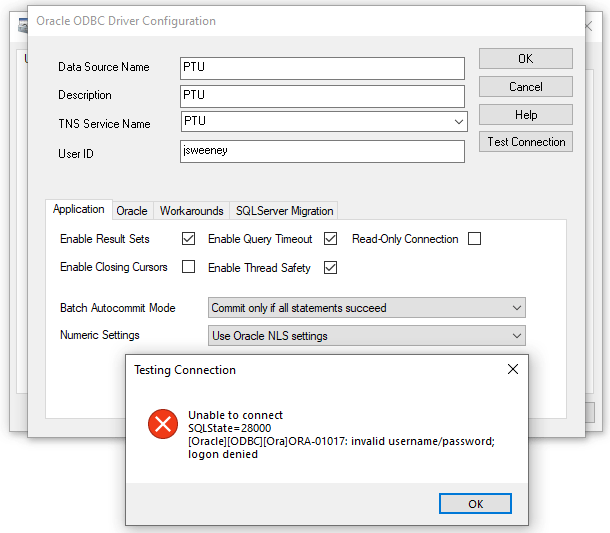Screen dimensions: 610x533
Task: Select the Application tab
Action: (79, 209)
